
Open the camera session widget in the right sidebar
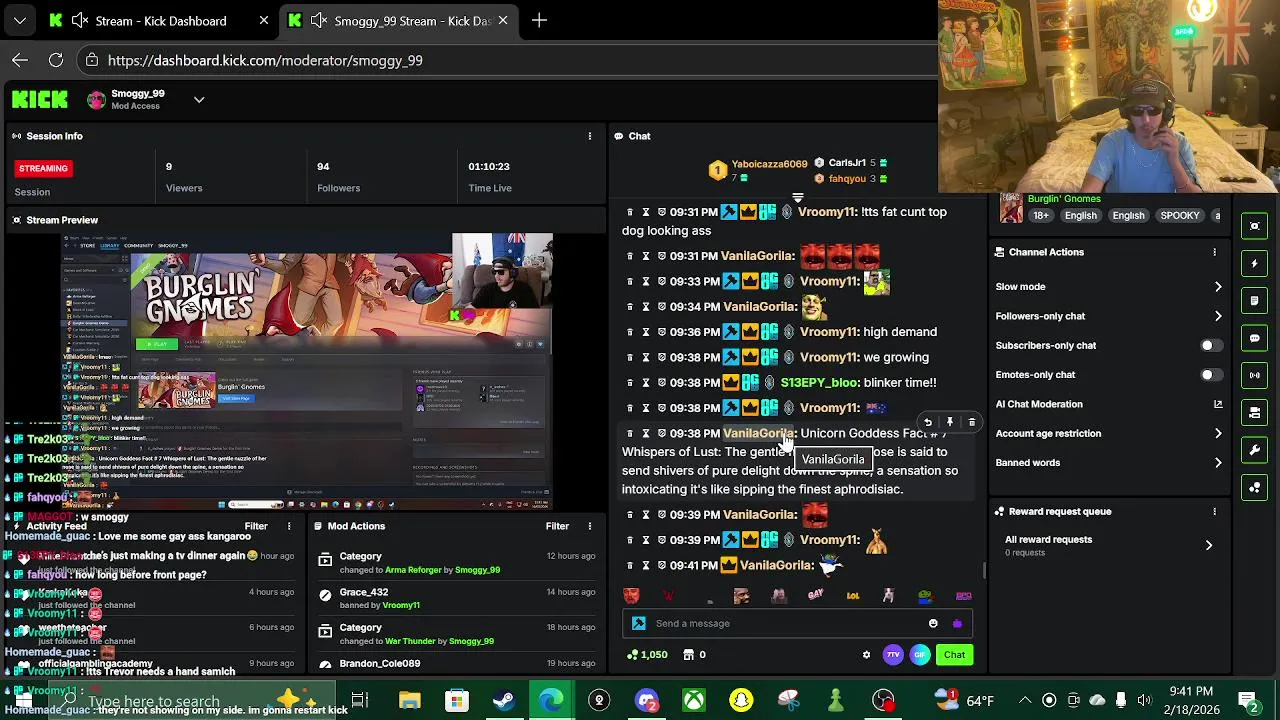[1255, 412]
